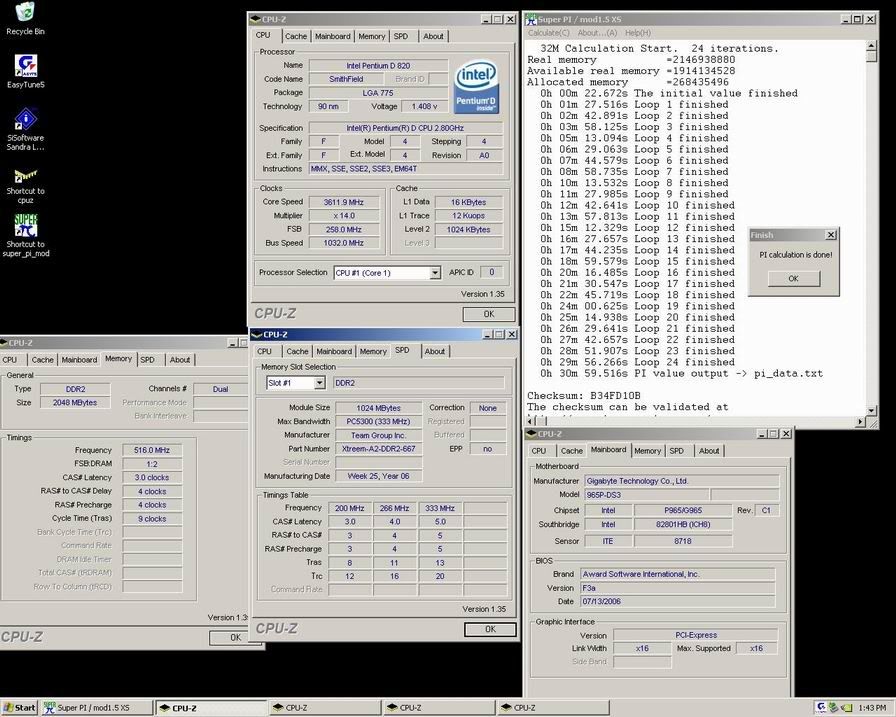This screenshot has height=717, width=896.
Task: Switch to Super PI taskbar button
Action: coord(96,707)
